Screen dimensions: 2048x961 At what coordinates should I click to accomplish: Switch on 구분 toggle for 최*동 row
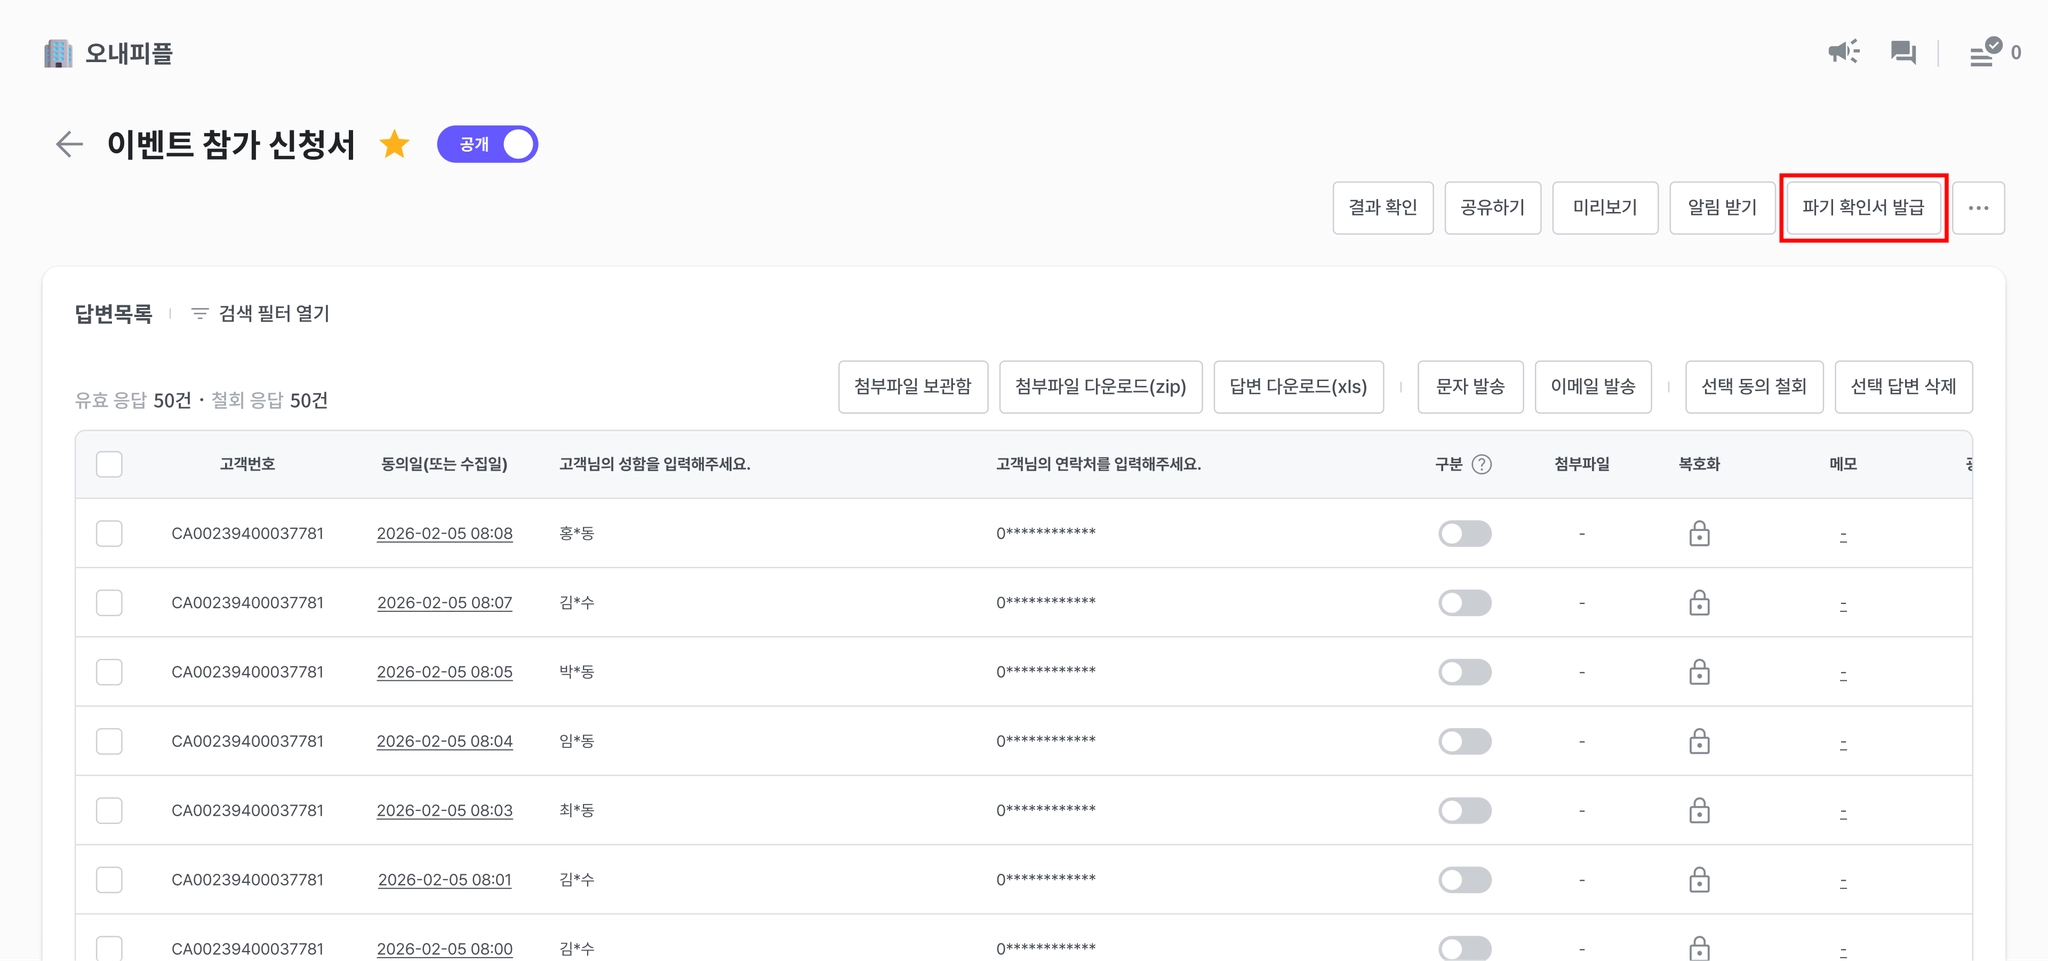1465,810
